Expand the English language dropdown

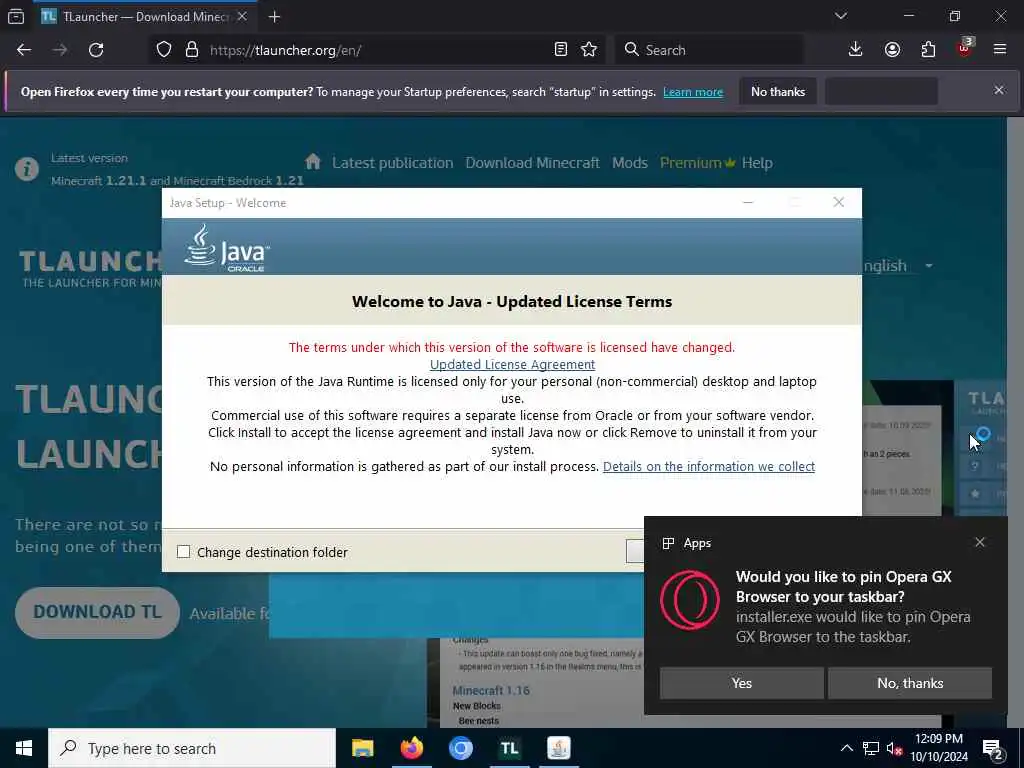coord(898,266)
